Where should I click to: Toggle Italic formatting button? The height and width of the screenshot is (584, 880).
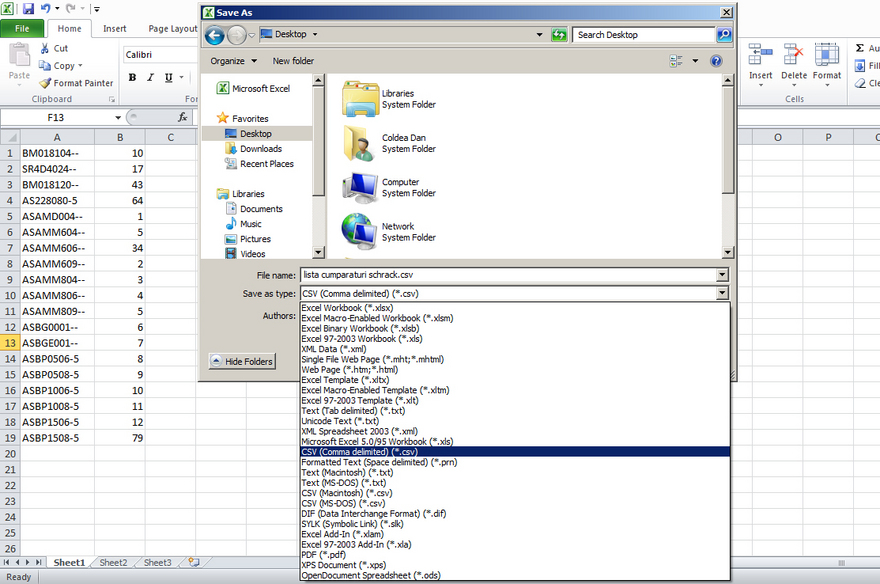[150, 77]
